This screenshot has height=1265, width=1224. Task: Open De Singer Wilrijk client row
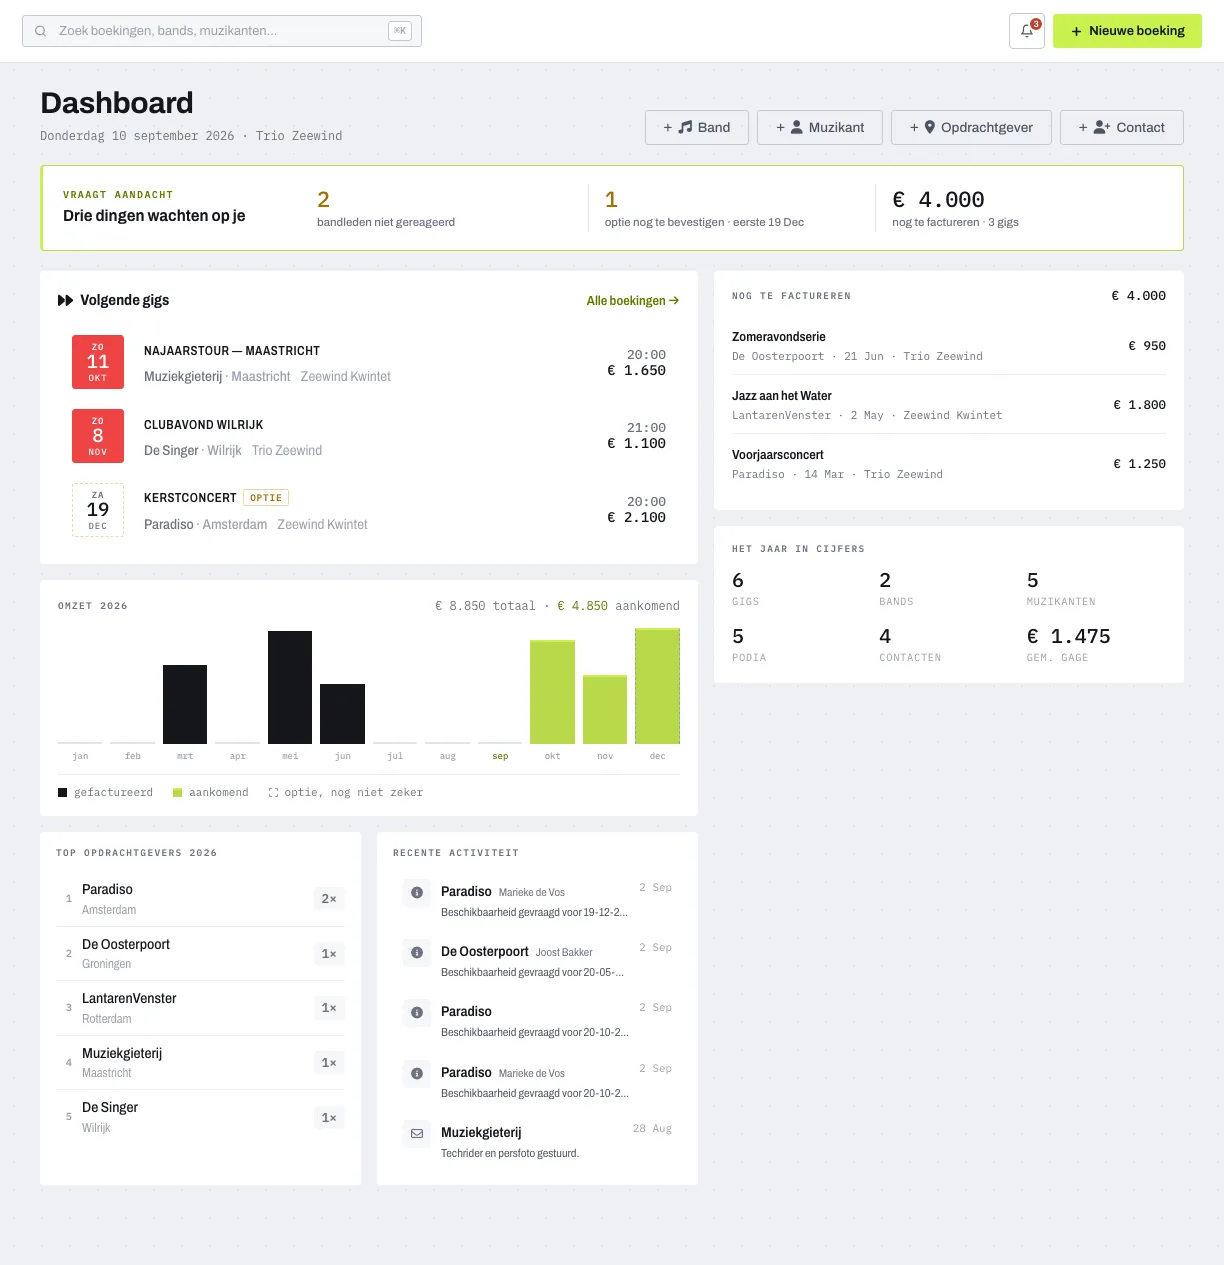tap(200, 1117)
